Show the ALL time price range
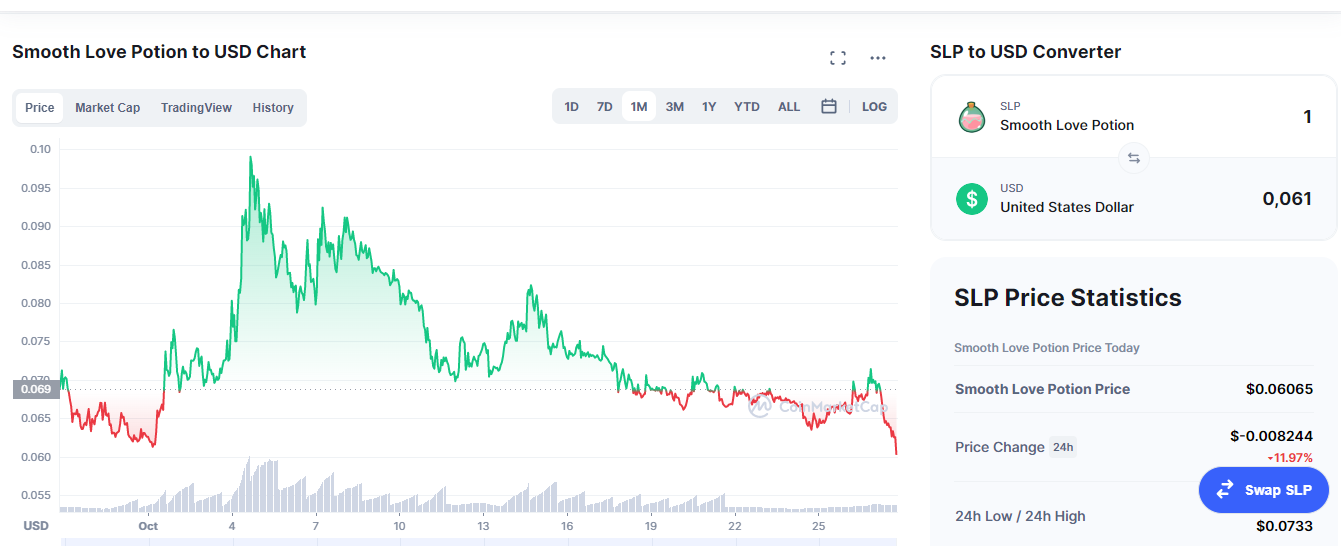The image size is (1341, 546). point(789,106)
